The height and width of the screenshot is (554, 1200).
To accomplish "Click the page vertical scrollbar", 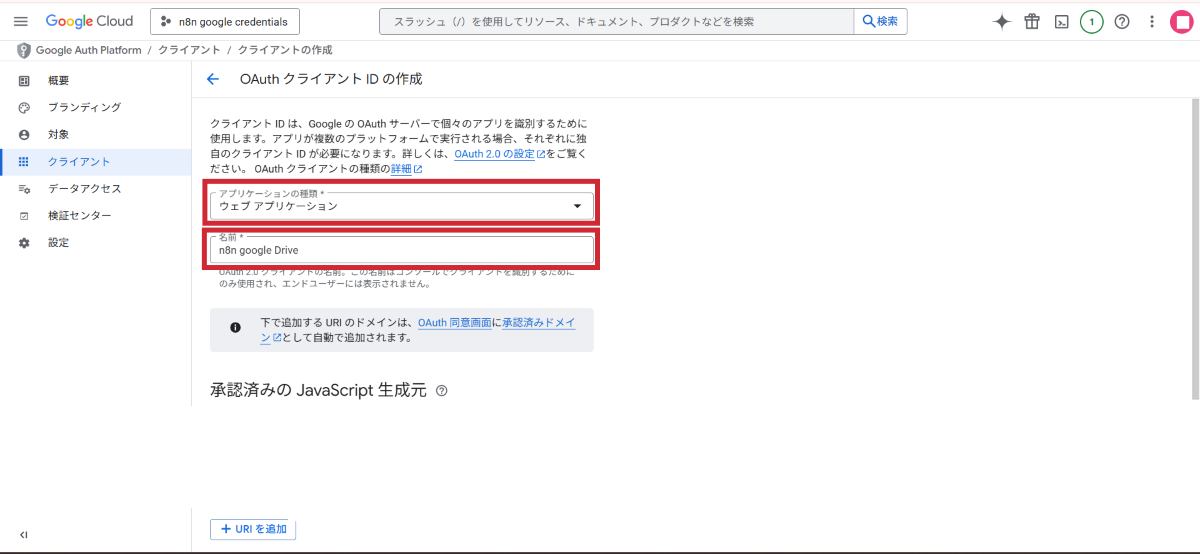I will tap(1194, 250).
